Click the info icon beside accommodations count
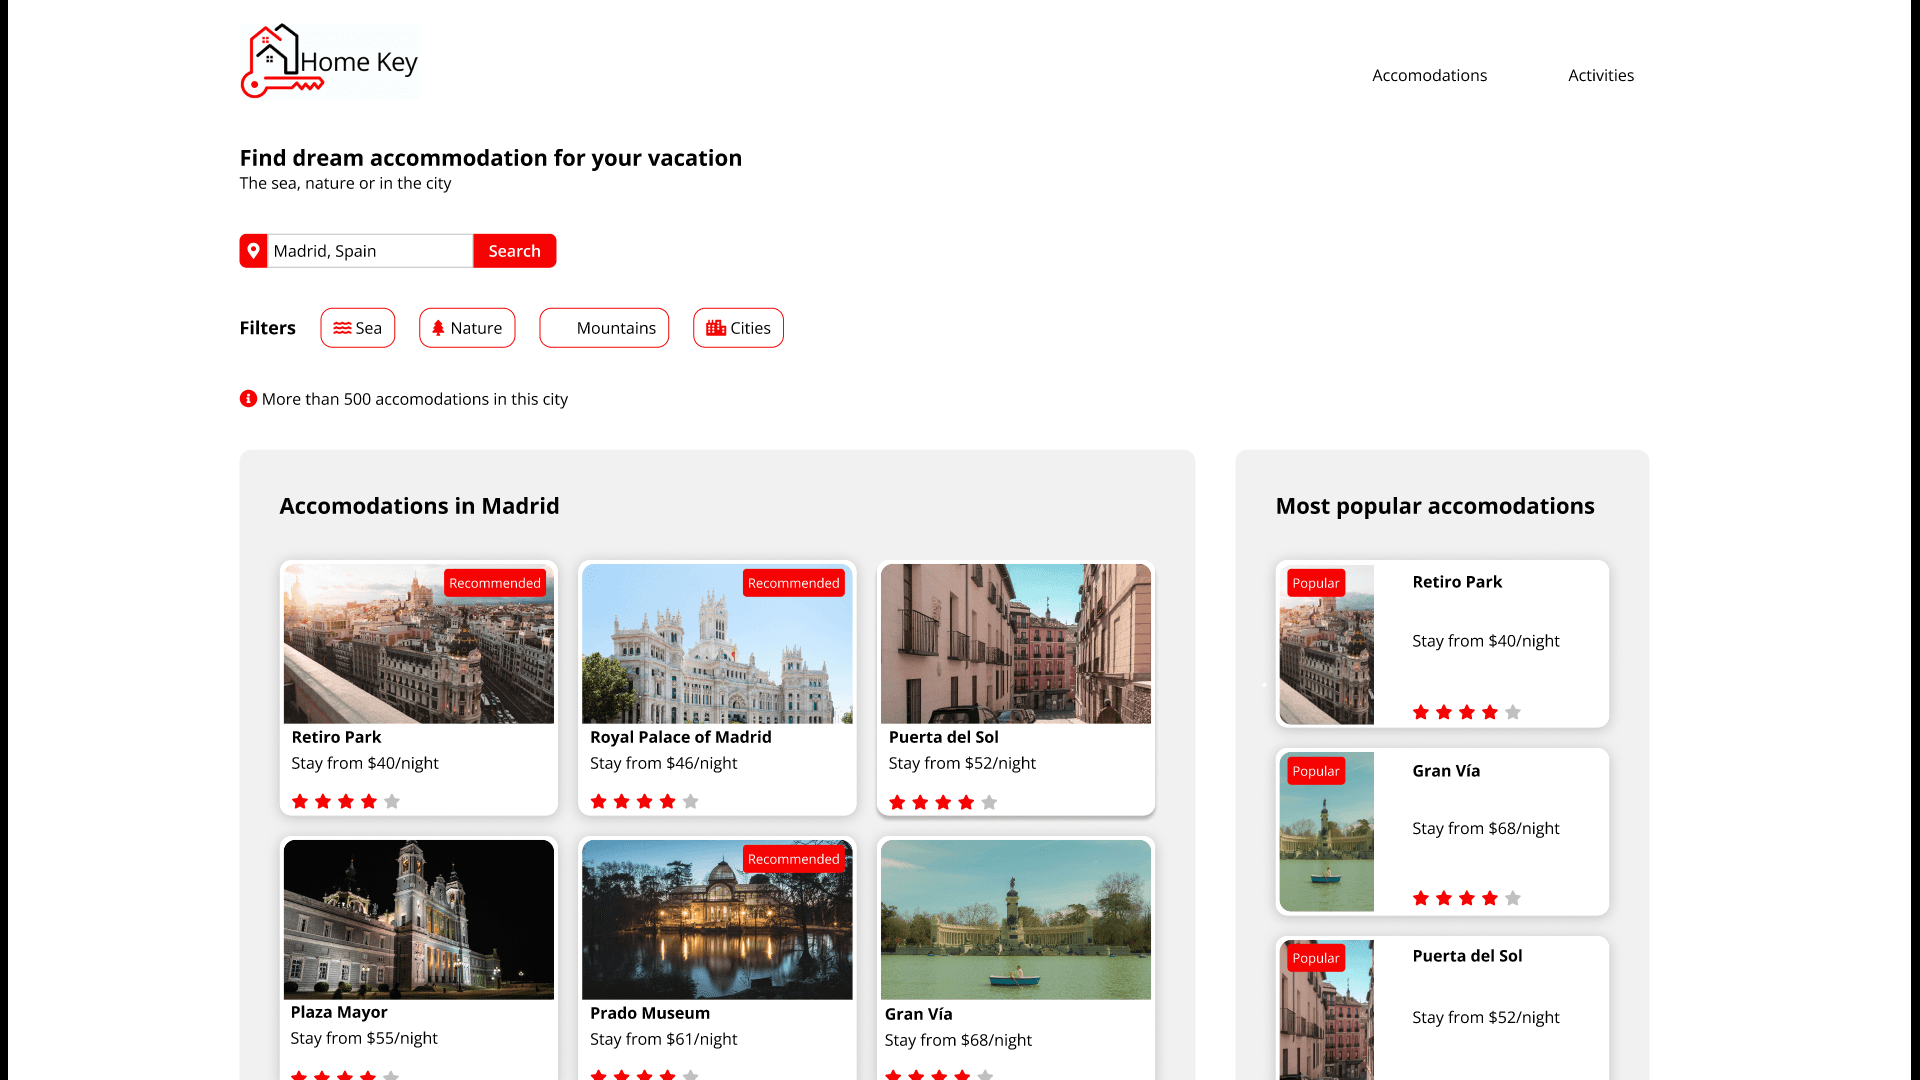1920x1080 pixels. click(x=248, y=399)
